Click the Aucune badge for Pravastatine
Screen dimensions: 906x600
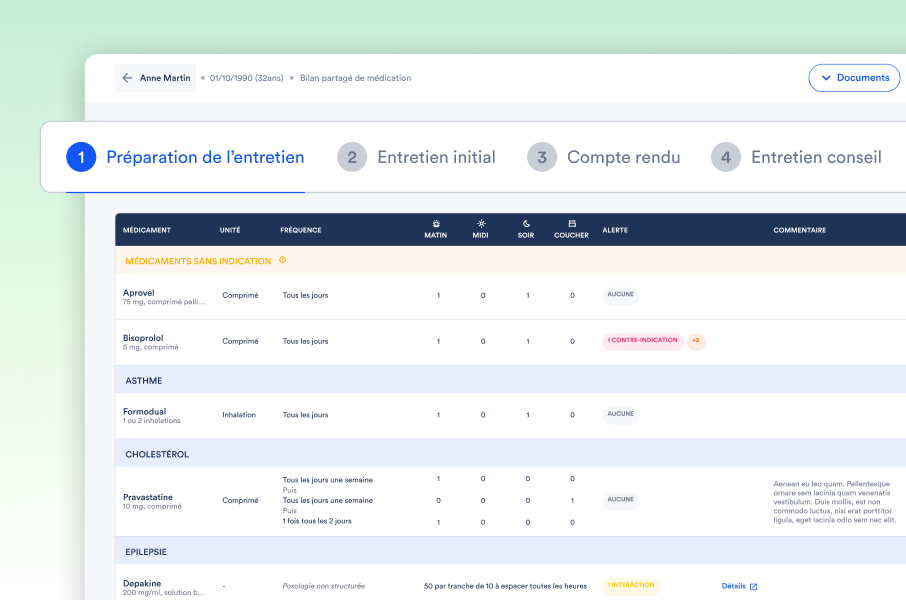click(621, 500)
